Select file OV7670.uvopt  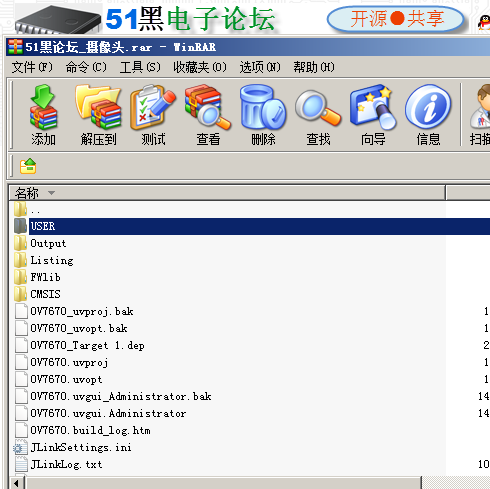tap(66, 379)
